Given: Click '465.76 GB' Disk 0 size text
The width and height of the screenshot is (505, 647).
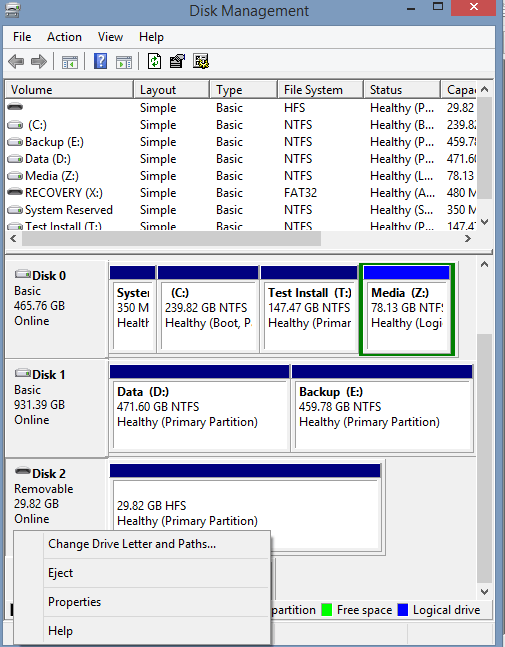Looking at the screenshot, I should pos(39,306).
